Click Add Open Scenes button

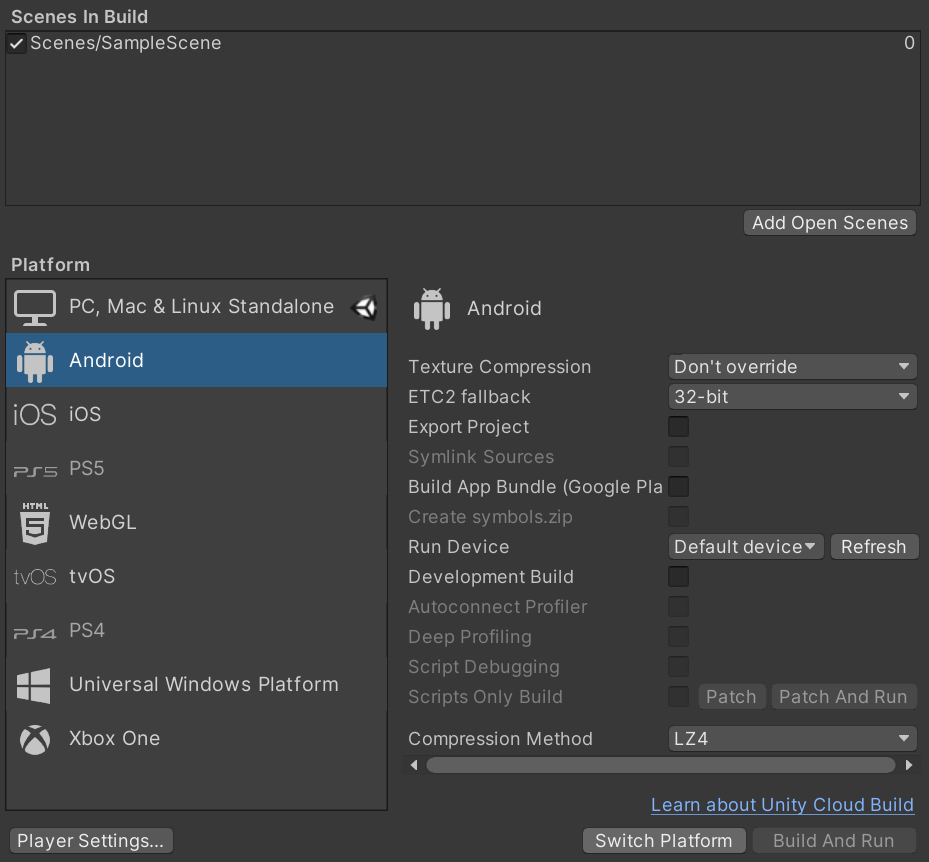pos(829,223)
